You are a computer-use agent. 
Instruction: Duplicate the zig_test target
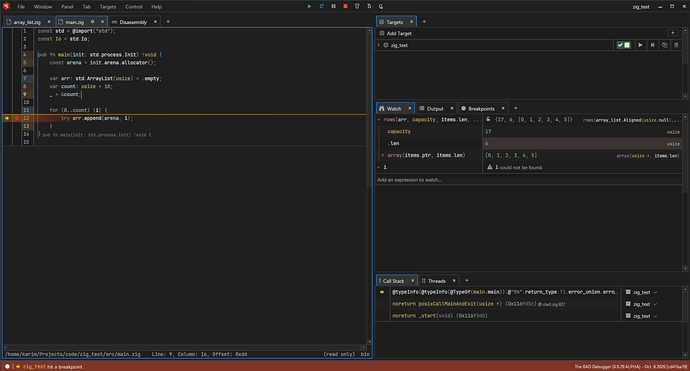[664, 45]
